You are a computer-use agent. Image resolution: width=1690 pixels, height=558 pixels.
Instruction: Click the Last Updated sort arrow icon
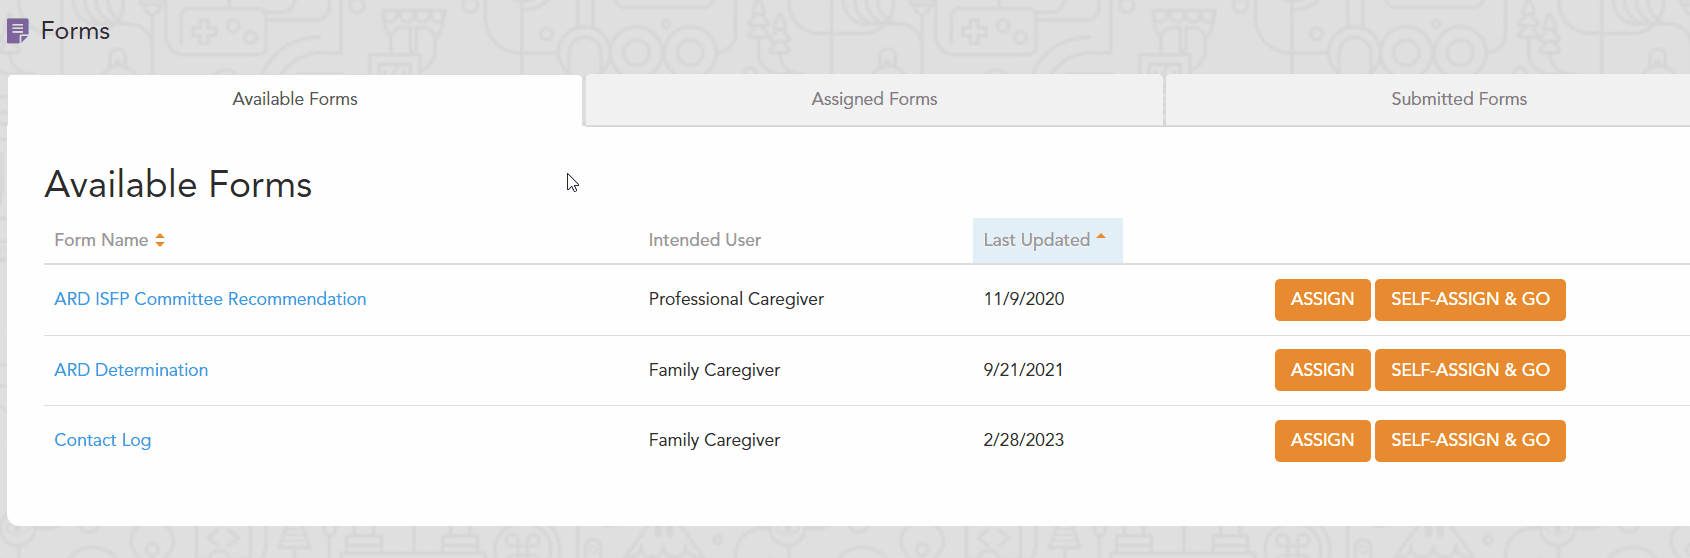click(1101, 237)
